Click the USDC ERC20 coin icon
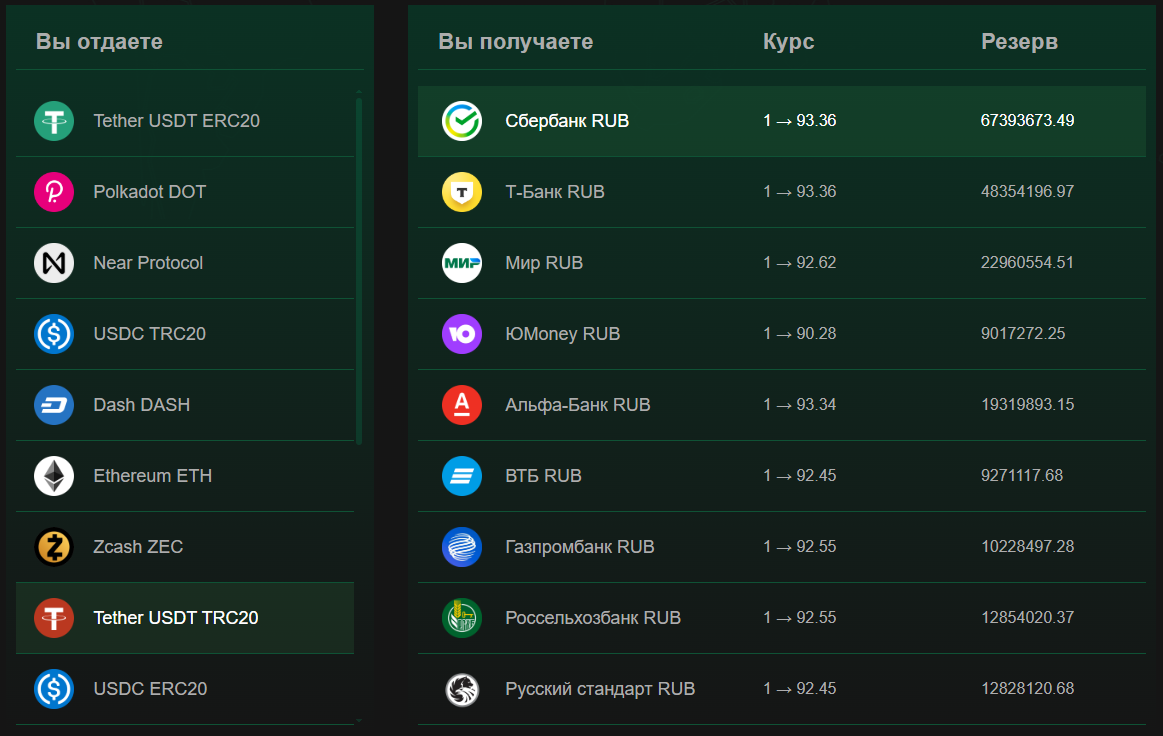Screen dimensions: 1163x736 (x=54, y=689)
